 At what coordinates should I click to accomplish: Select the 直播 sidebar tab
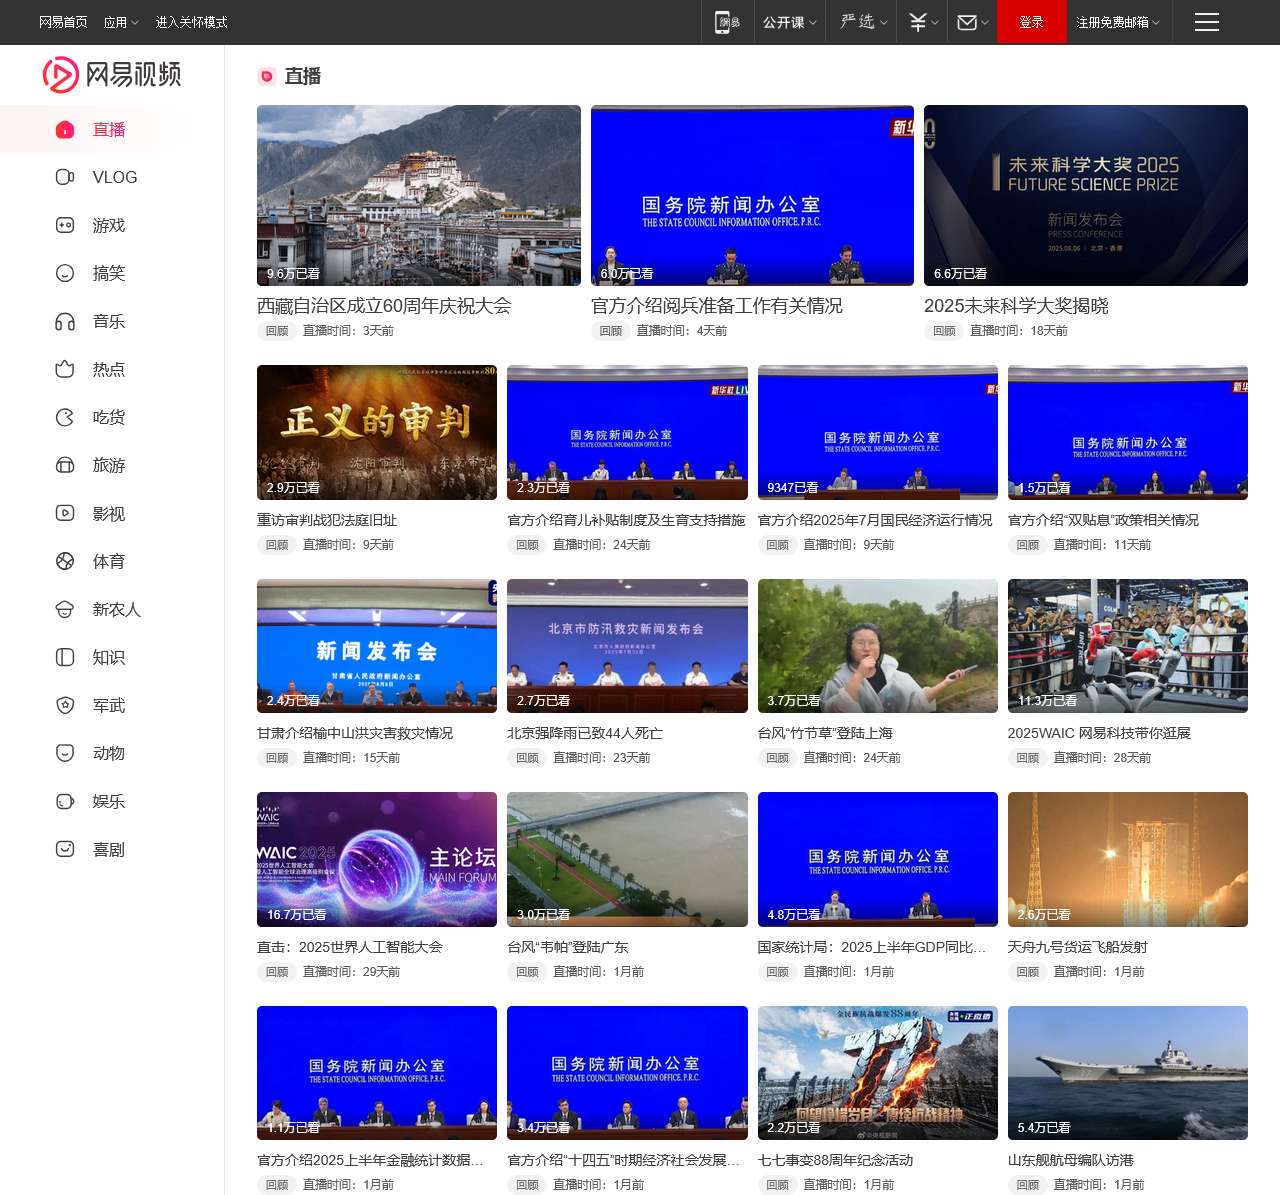(108, 130)
